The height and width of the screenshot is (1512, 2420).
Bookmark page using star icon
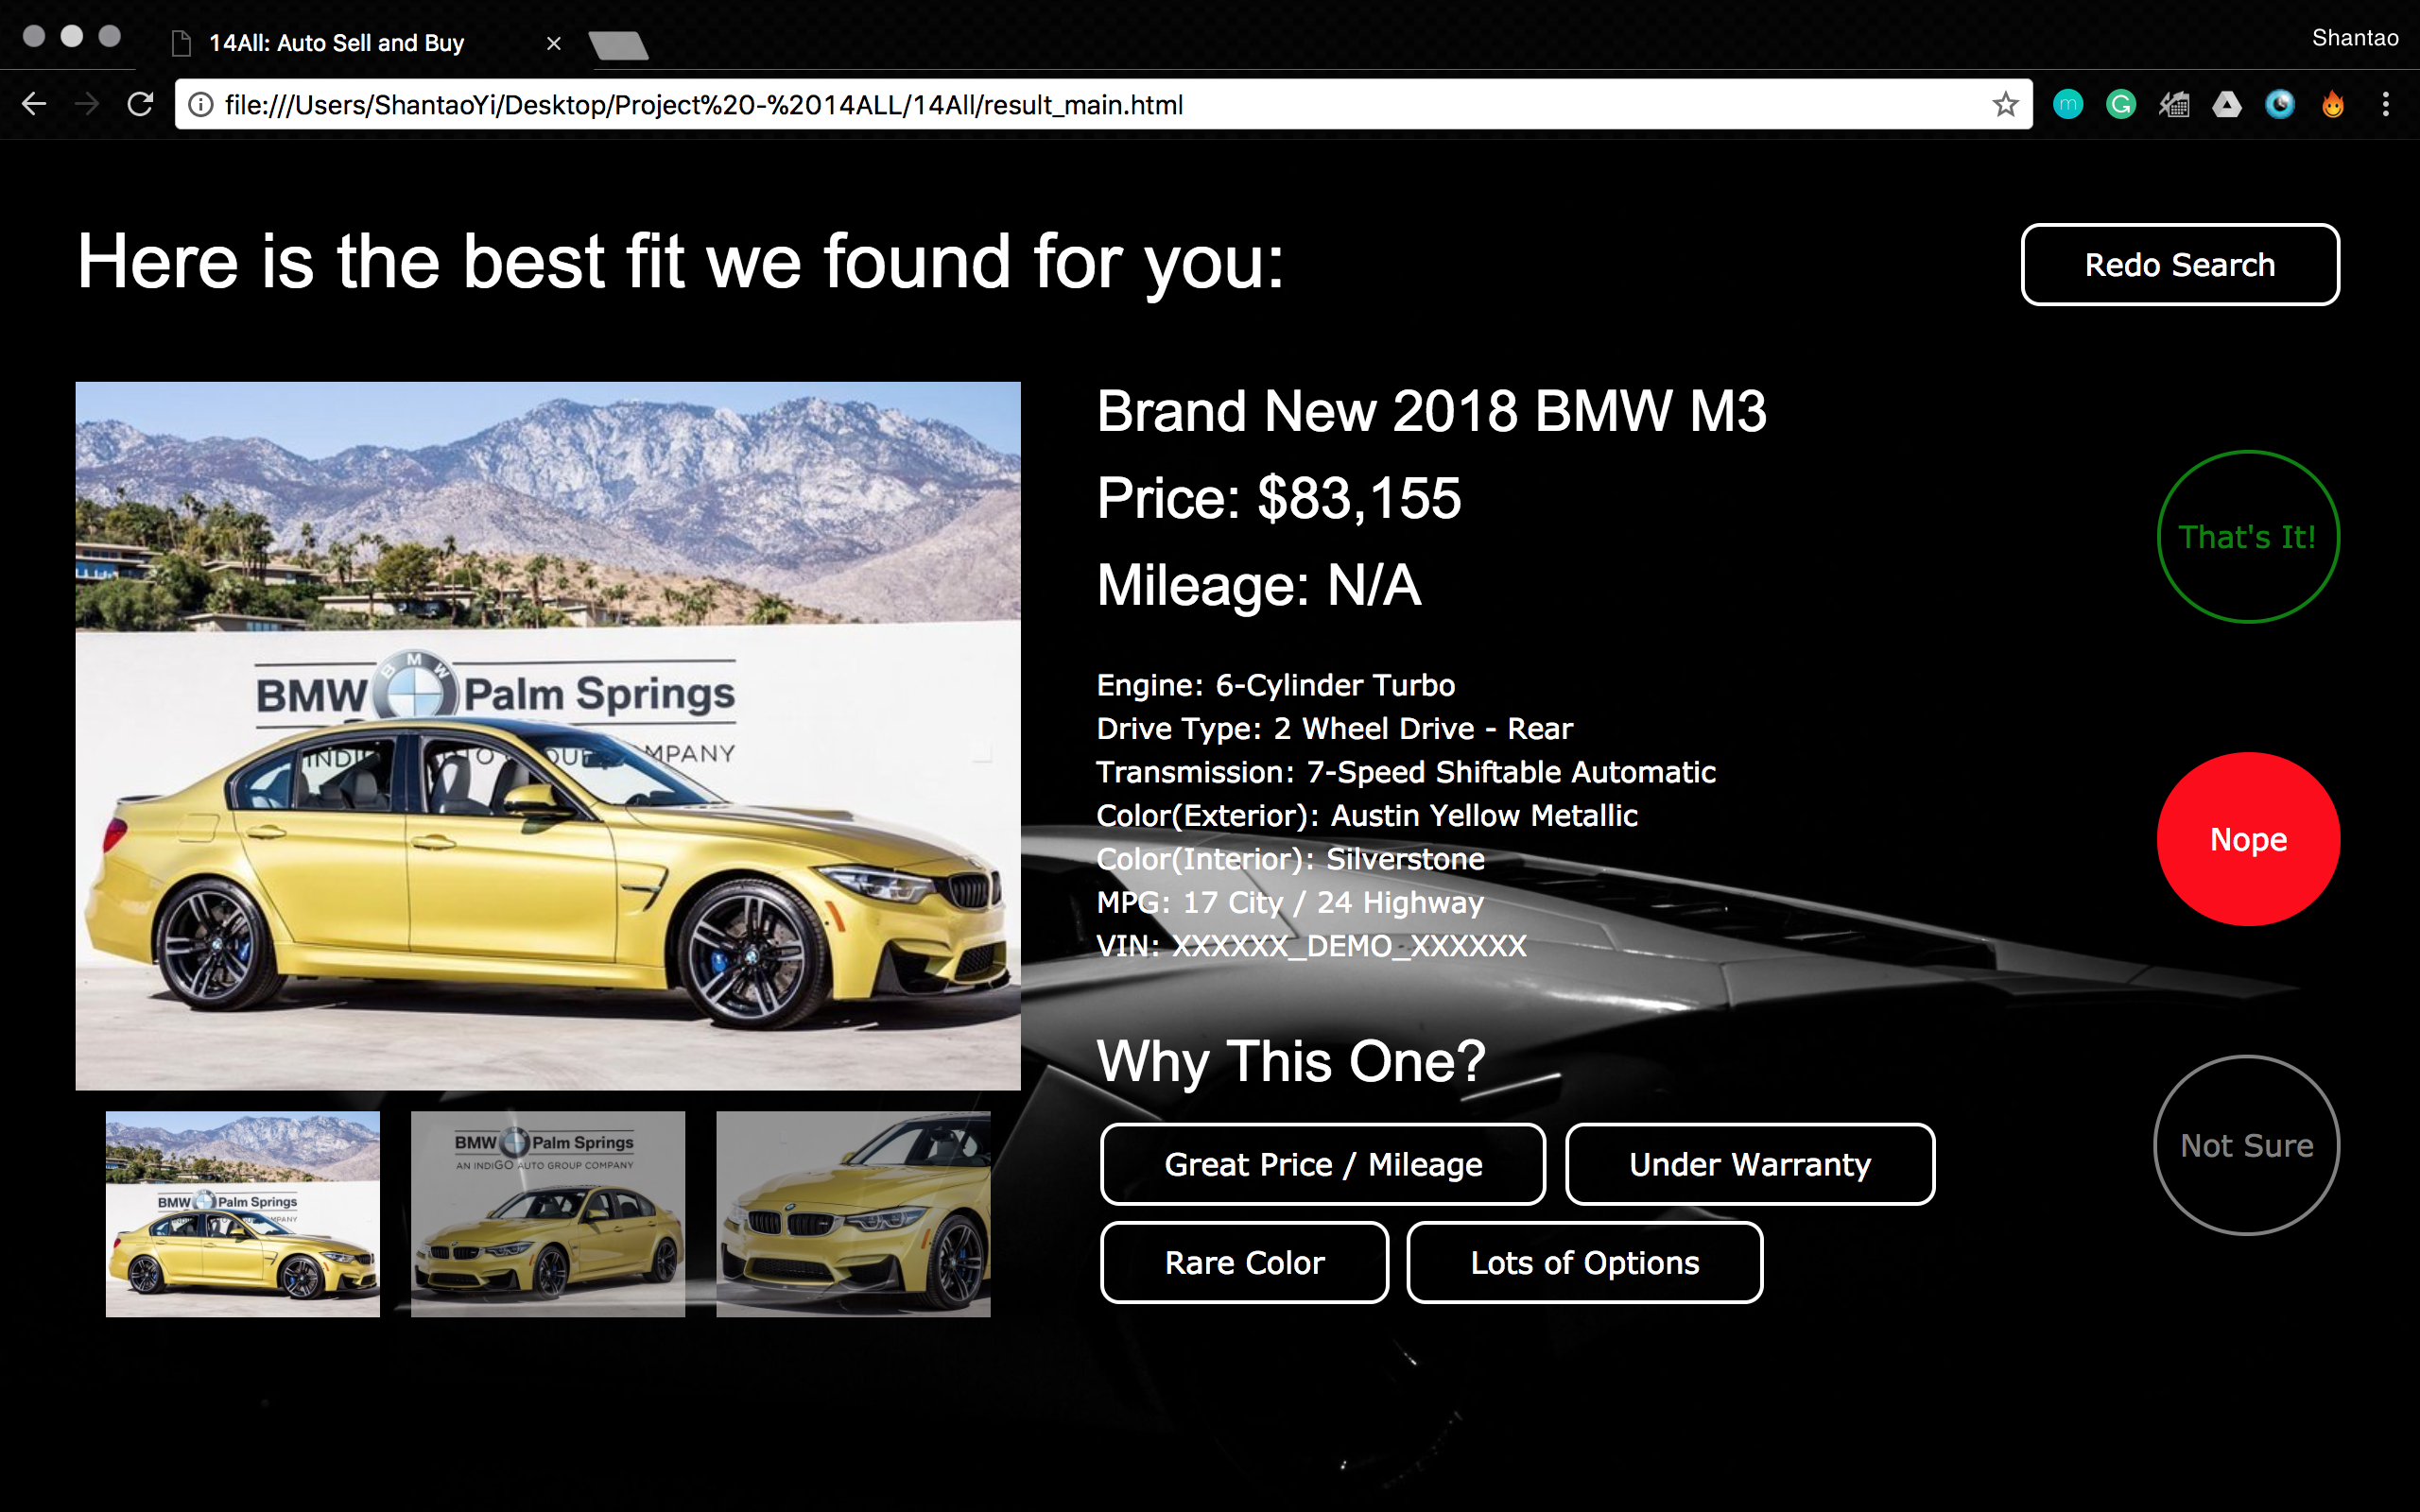pos(2005,104)
